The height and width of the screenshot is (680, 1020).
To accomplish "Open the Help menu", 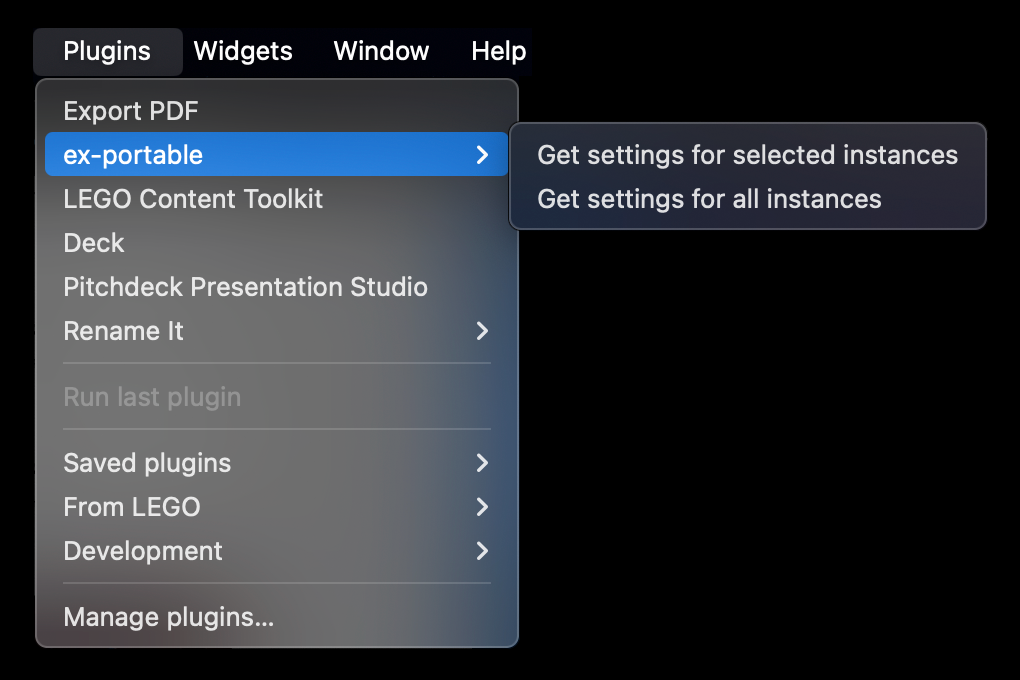I will click(498, 51).
